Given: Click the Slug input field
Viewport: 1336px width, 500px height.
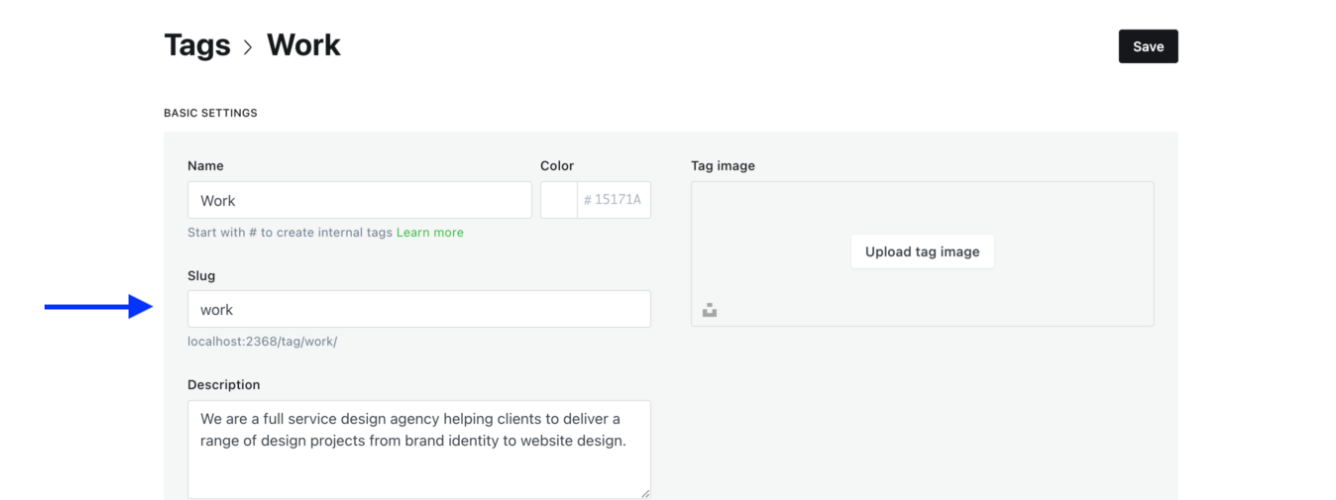Looking at the screenshot, I should click(x=419, y=309).
